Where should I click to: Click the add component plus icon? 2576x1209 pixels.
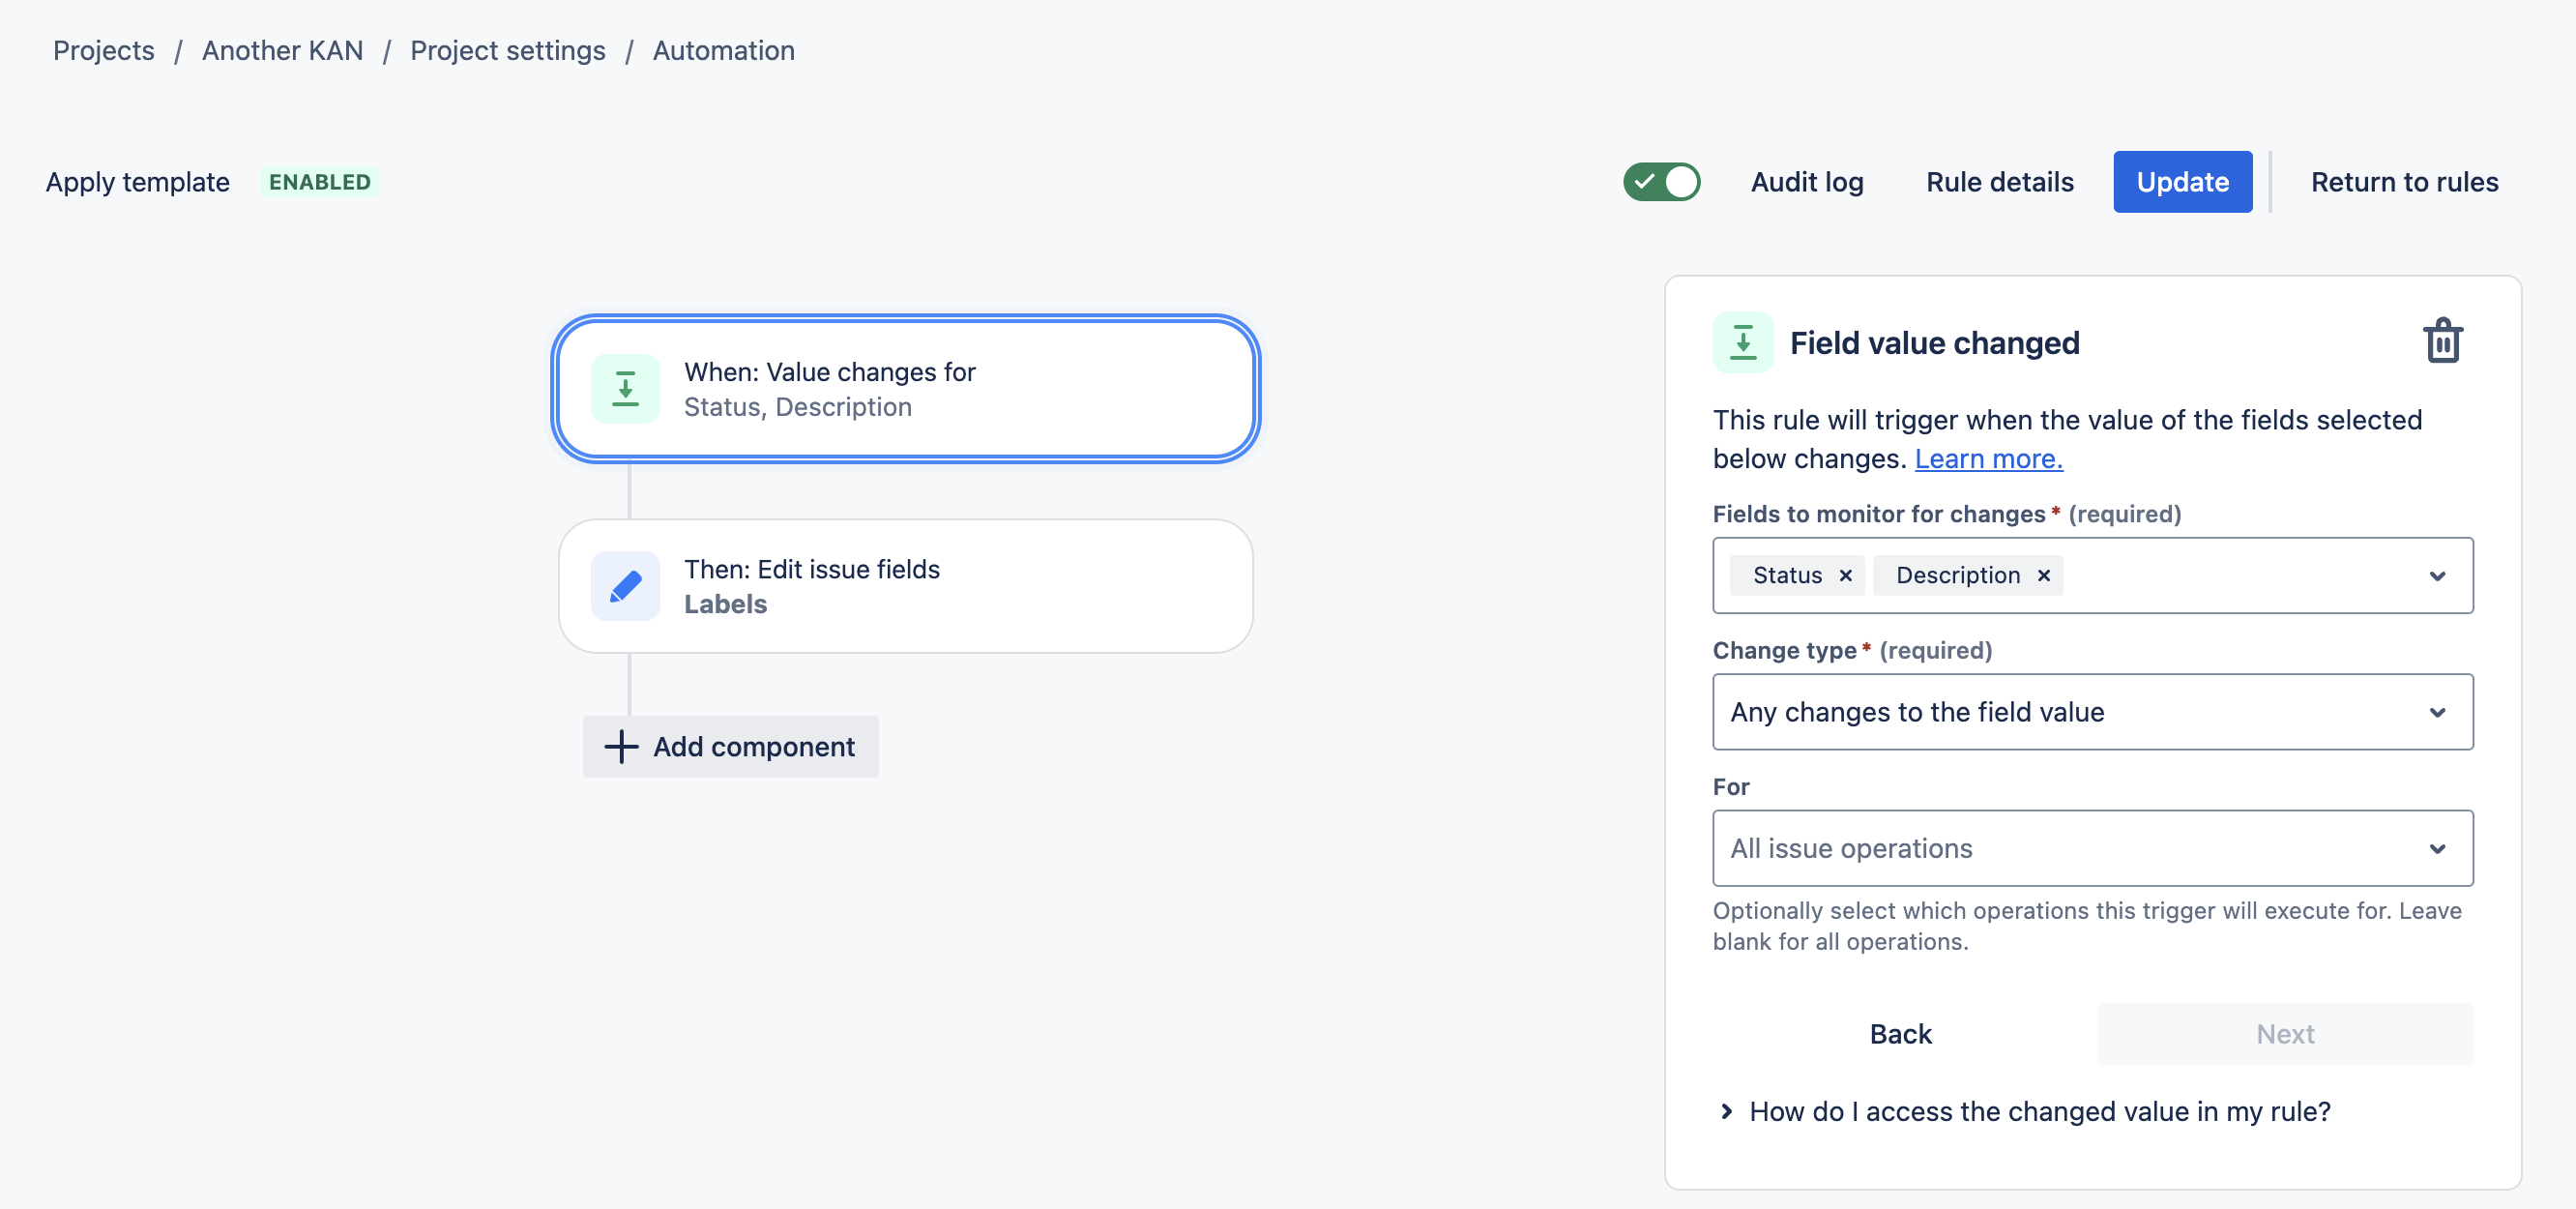click(621, 746)
